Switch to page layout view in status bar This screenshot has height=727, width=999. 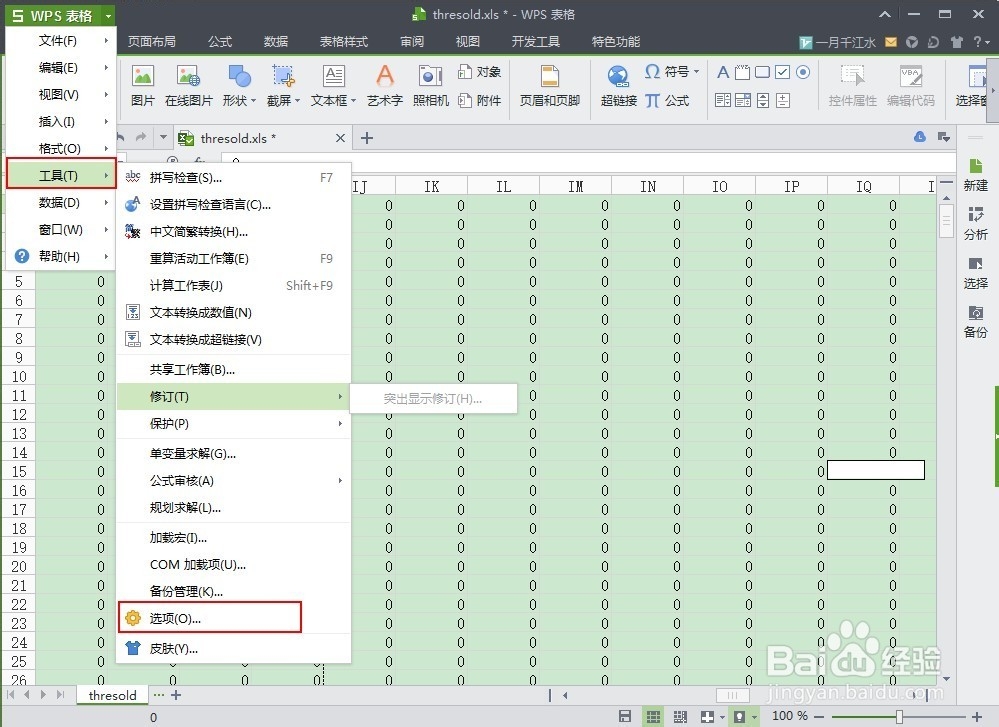[679, 716]
